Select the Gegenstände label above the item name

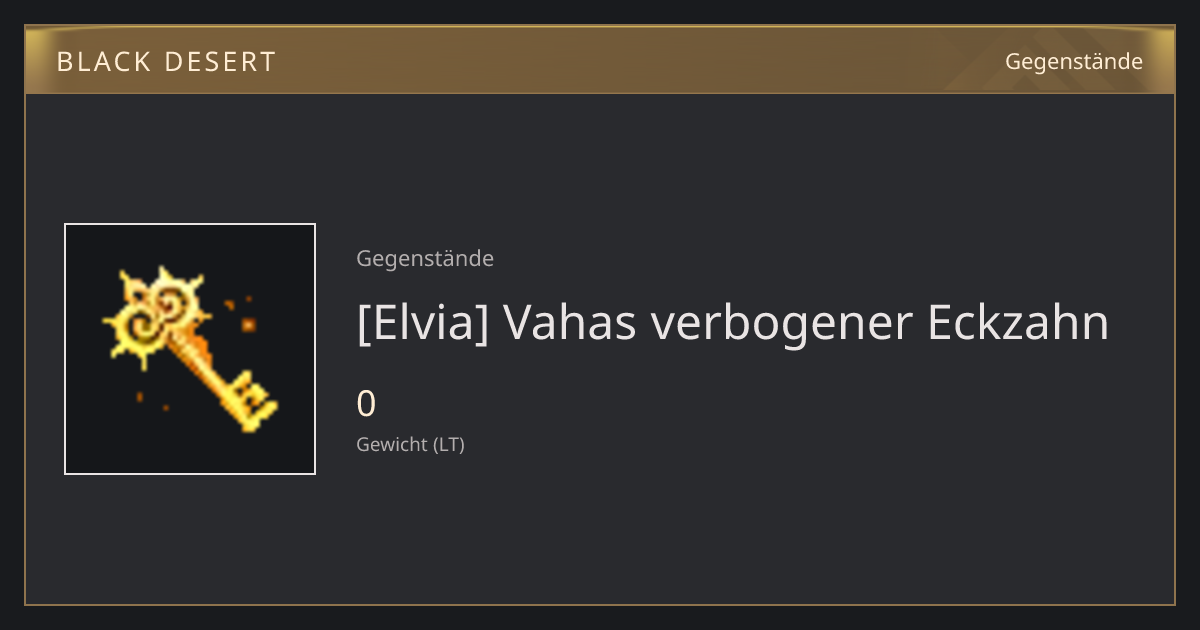(425, 258)
